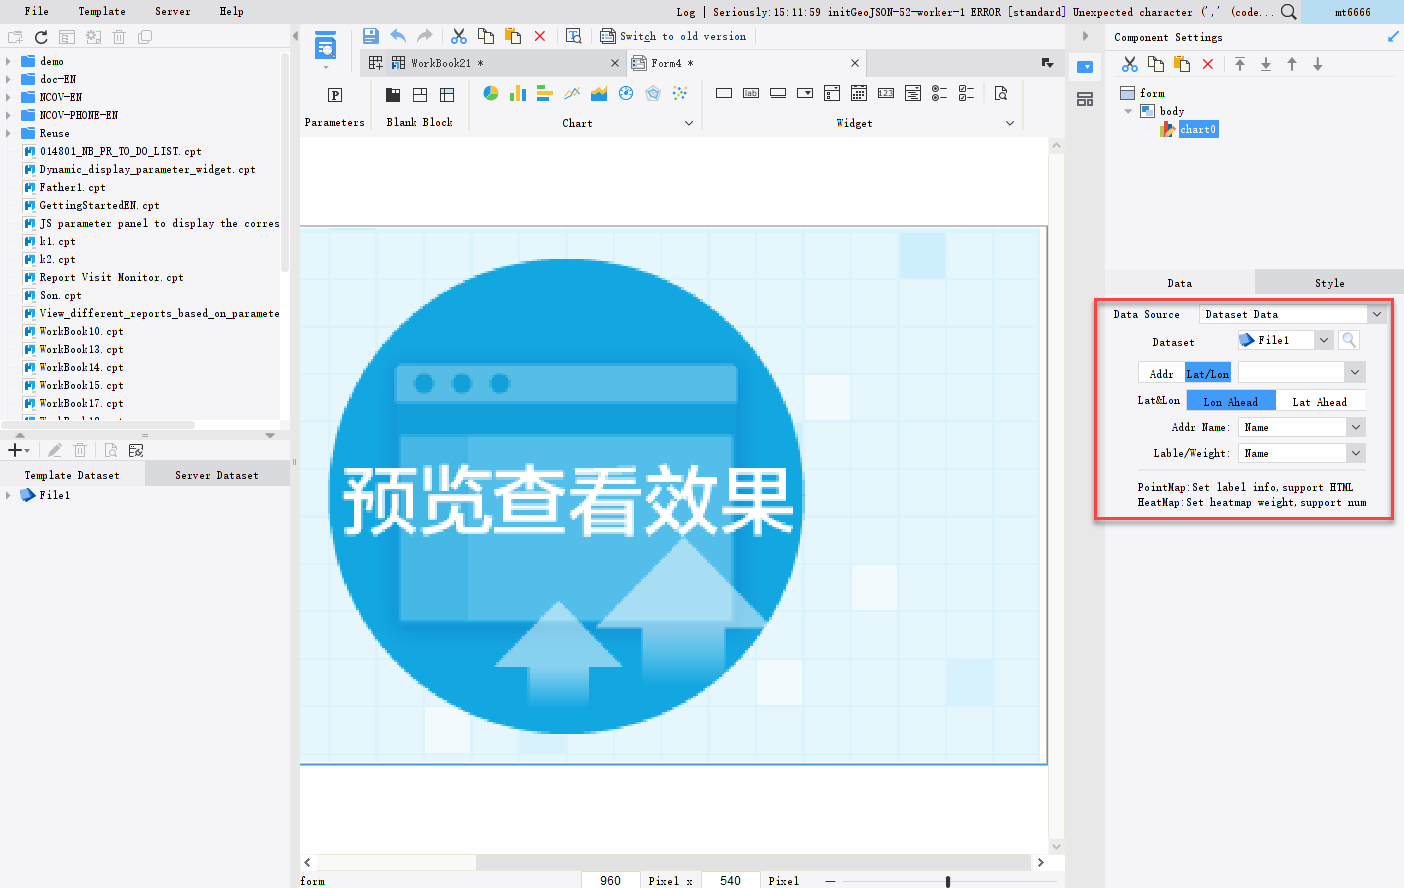The width and height of the screenshot is (1404, 888).
Task: Click the Save icon in the toolbar
Action: (370, 35)
